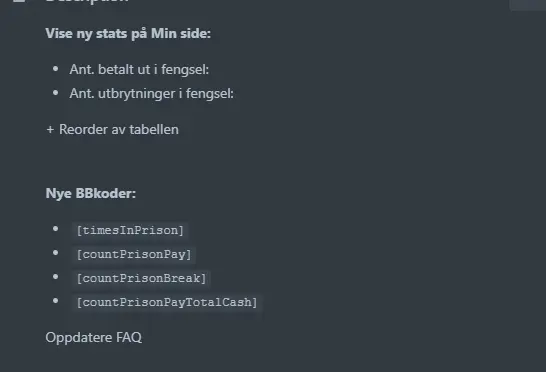The image size is (546, 372).
Task: Select the text "Ant. betalt ut i fengsel:"
Action: pos(139,69)
